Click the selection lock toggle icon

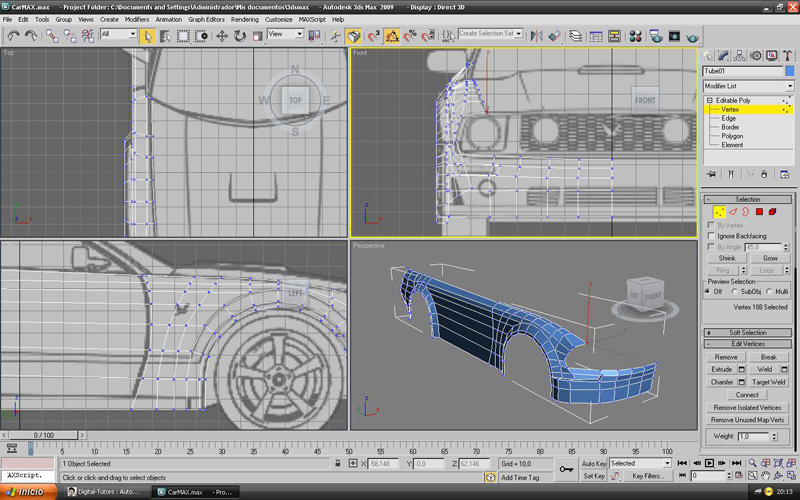tap(338, 464)
